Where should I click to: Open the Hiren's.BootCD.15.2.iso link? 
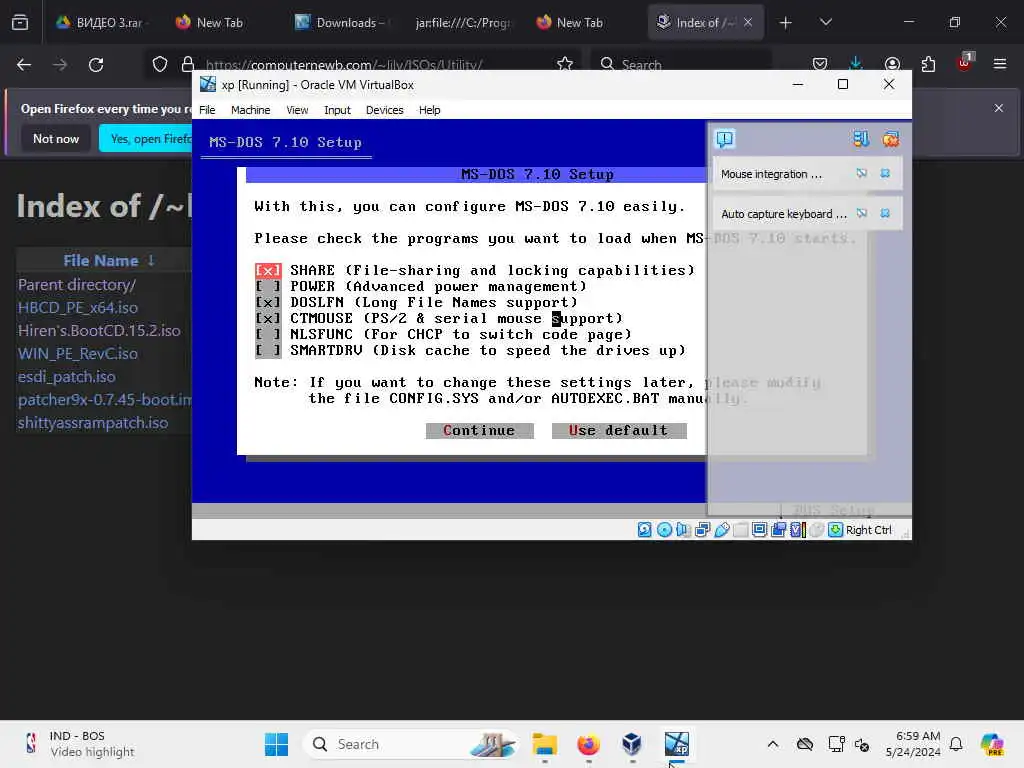click(99, 330)
